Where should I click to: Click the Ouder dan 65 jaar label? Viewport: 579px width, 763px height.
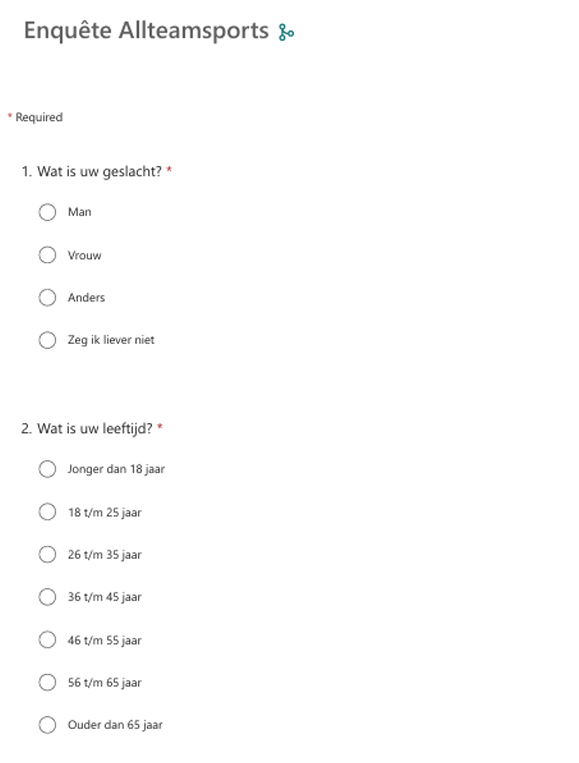click(115, 725)
